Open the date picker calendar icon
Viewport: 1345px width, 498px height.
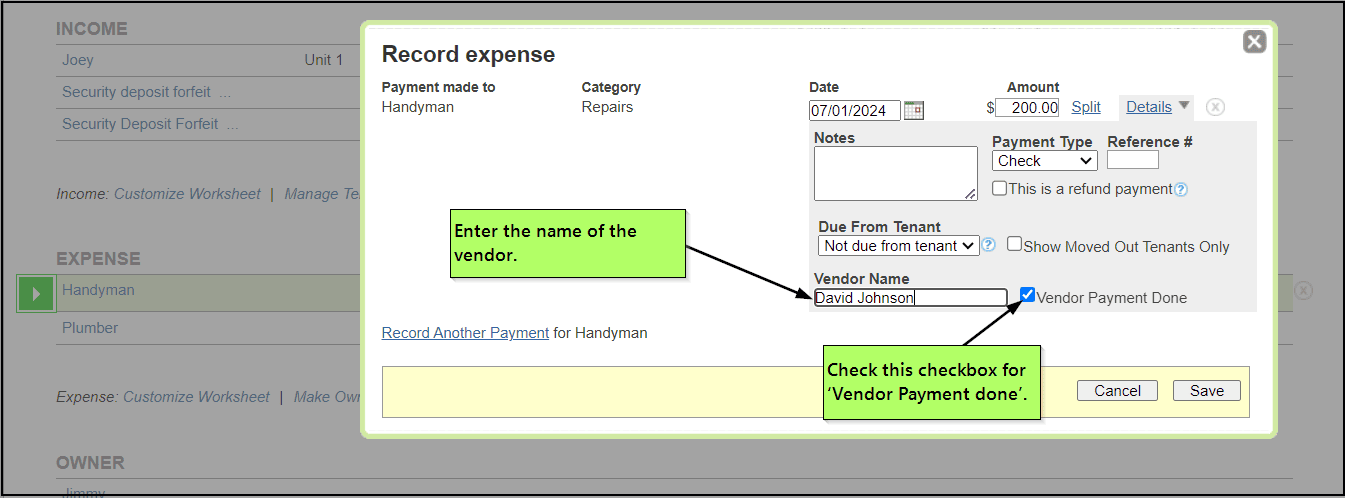913,110
